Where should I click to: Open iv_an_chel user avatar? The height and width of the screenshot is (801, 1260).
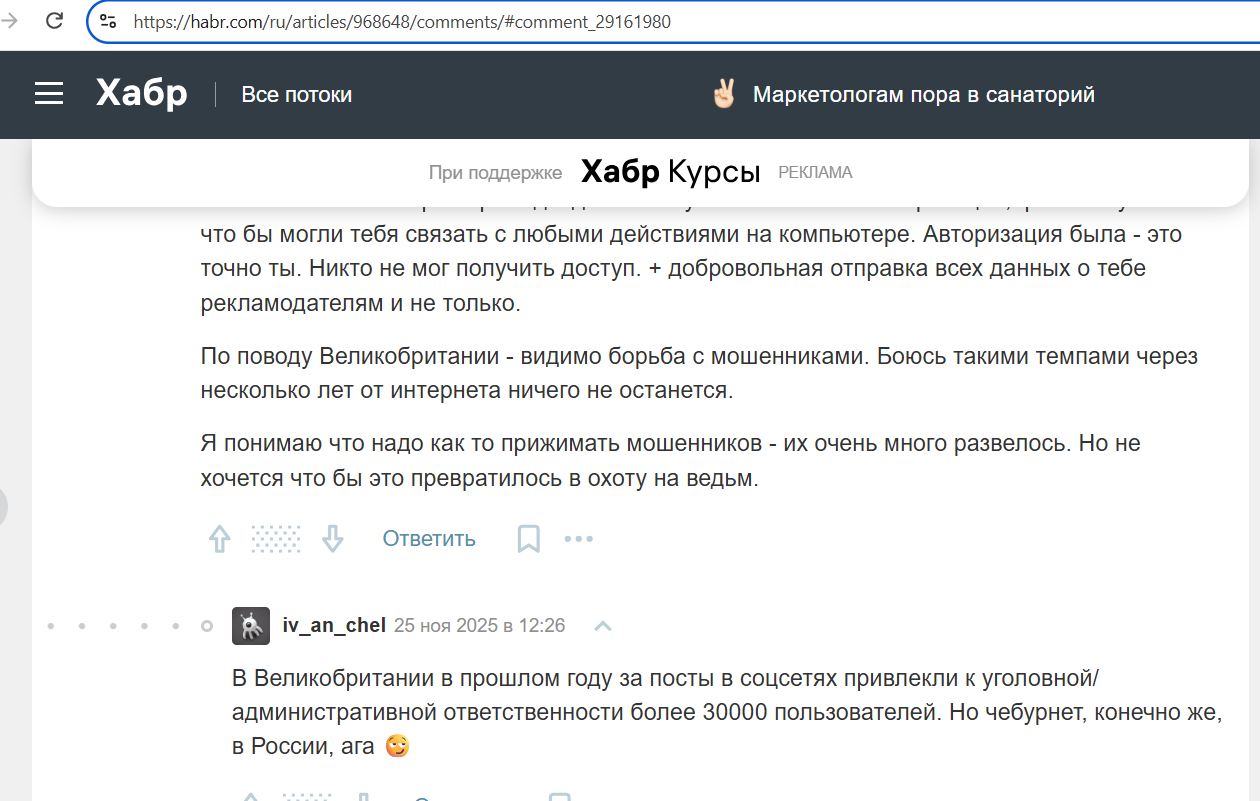pyautogui.click(x=251, y=626)
